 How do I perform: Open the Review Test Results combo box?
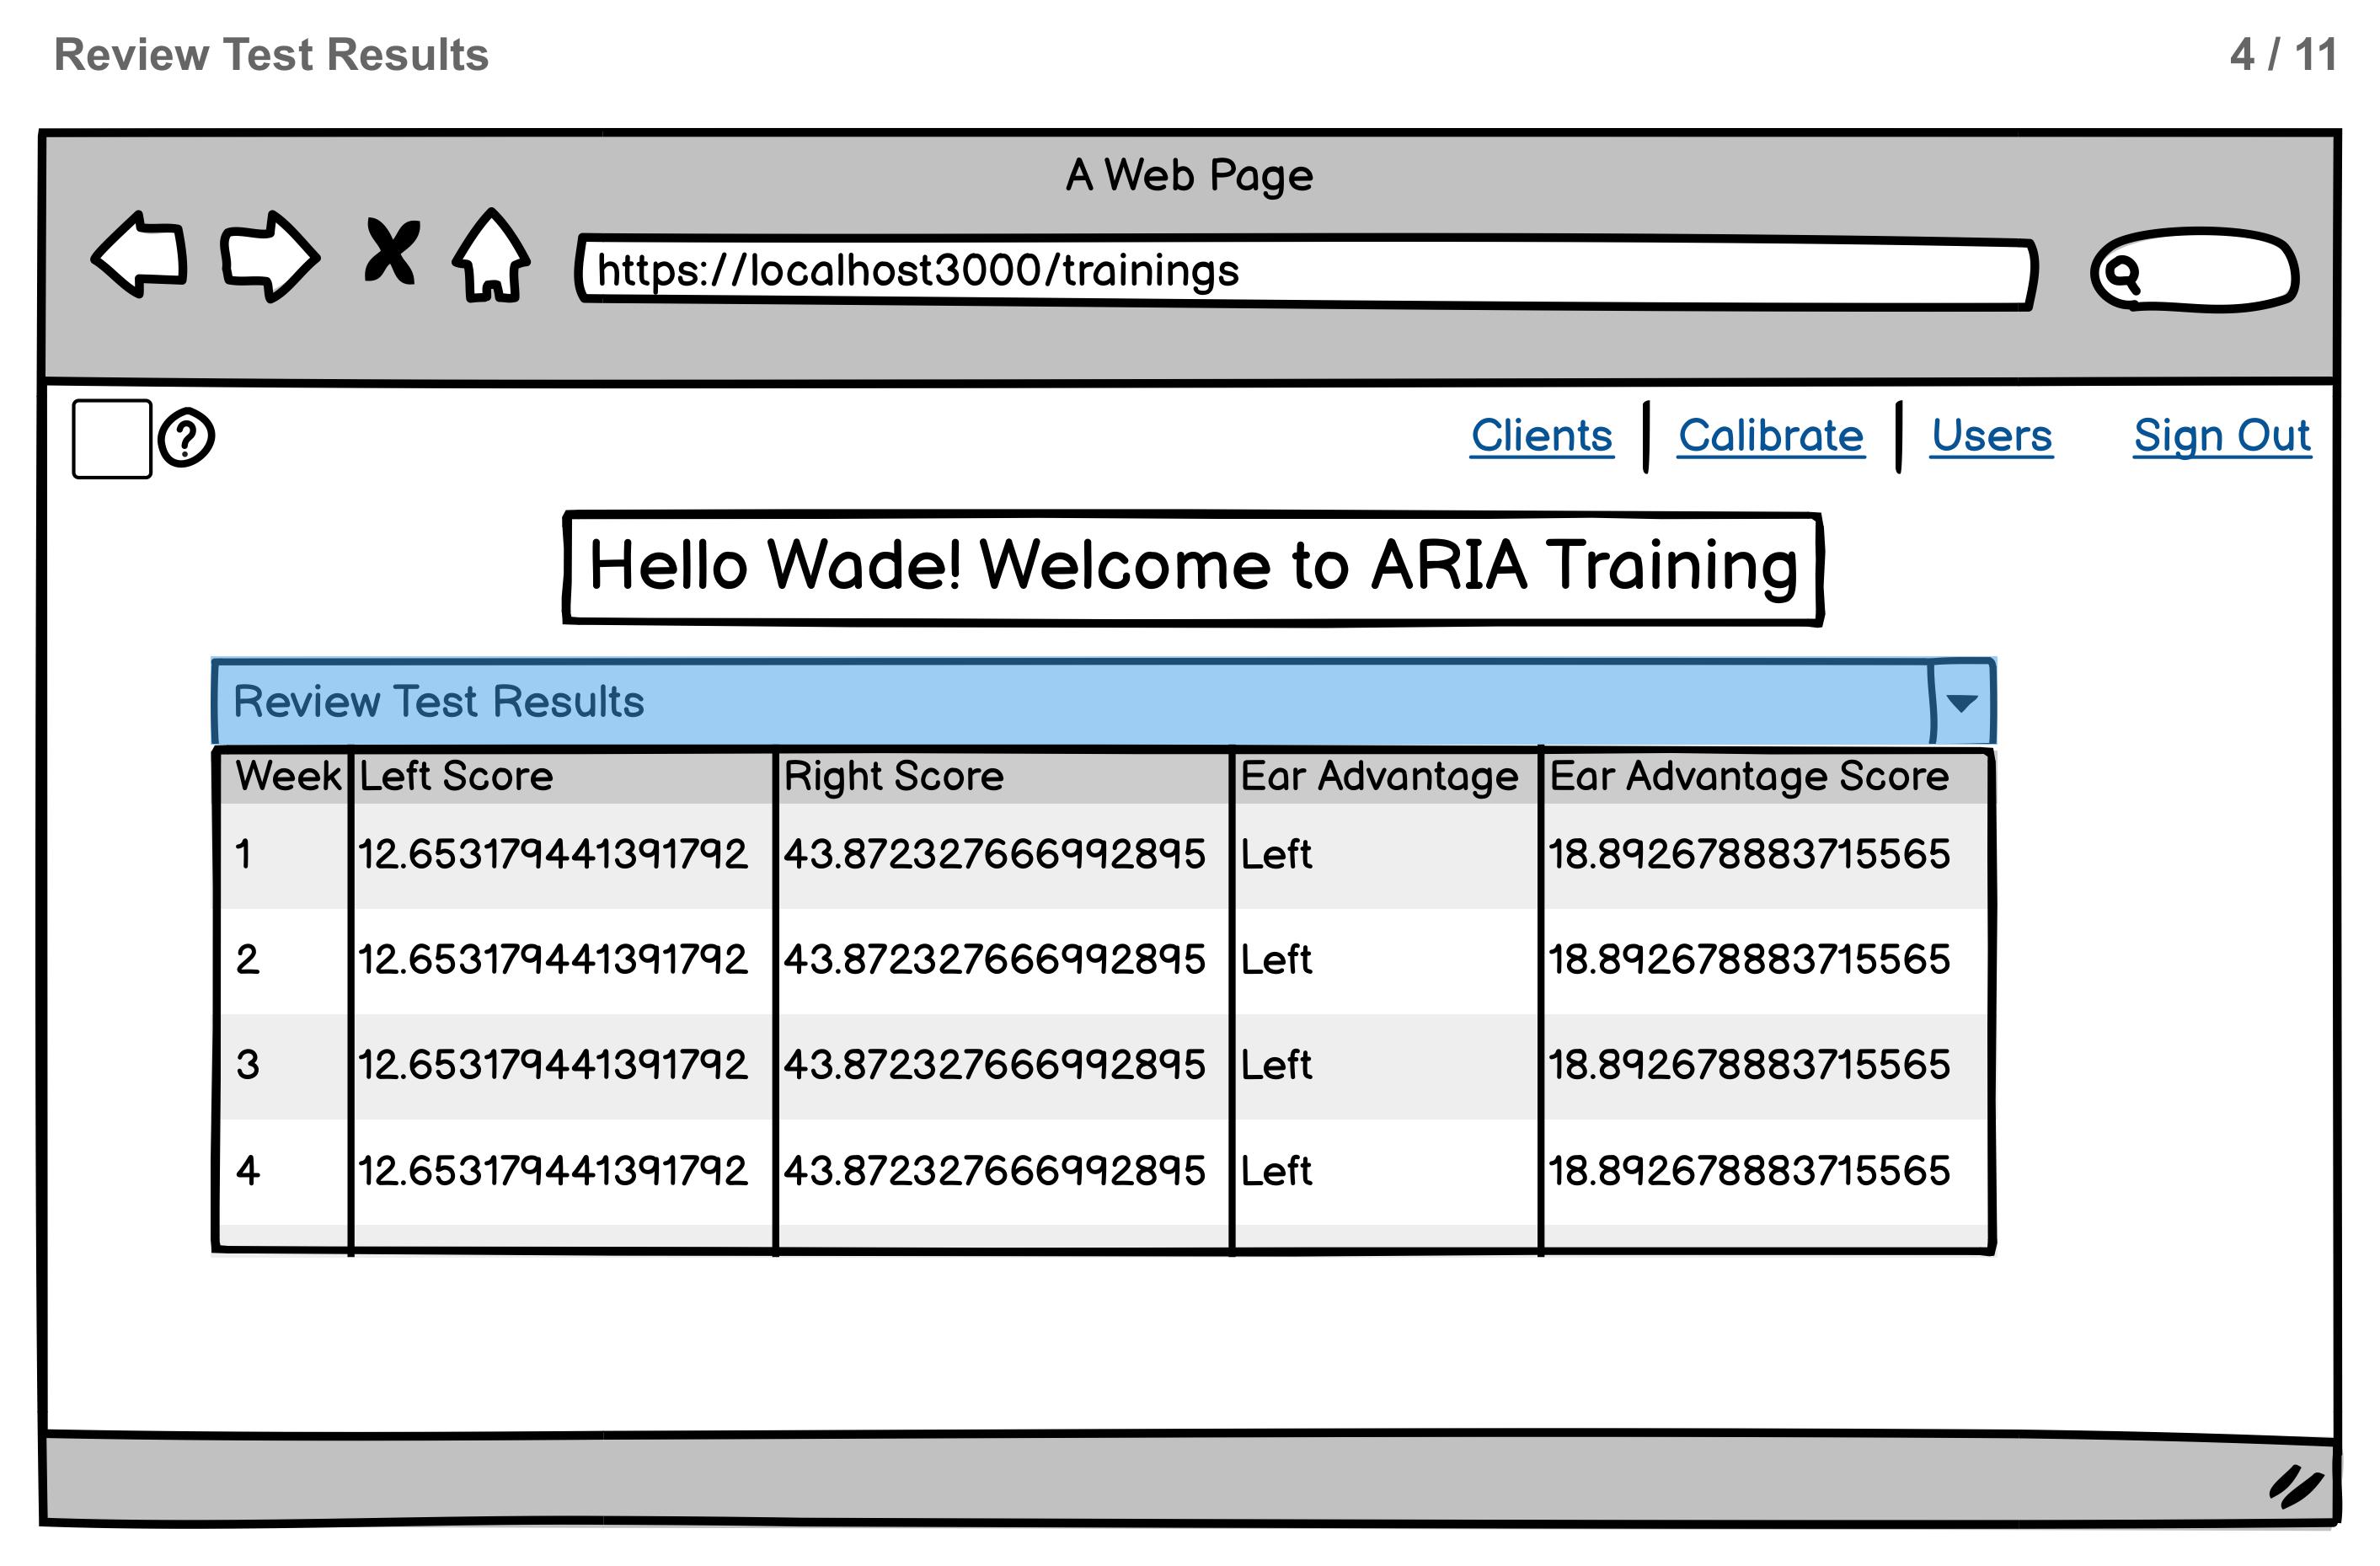point(1070,702)
